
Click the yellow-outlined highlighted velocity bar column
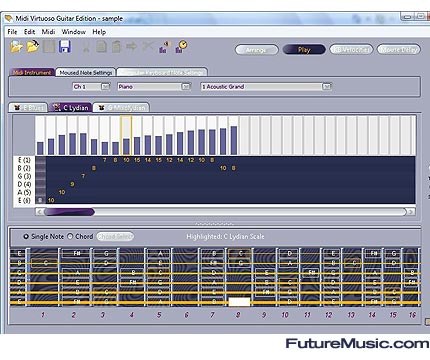coord(126,135)
